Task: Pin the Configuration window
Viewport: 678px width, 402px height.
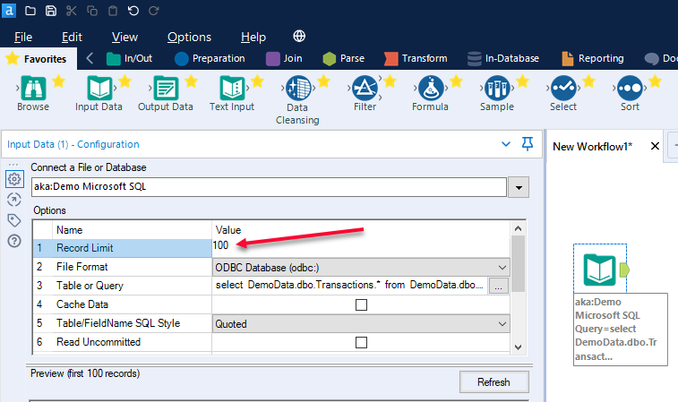Action: pos(528,144)
